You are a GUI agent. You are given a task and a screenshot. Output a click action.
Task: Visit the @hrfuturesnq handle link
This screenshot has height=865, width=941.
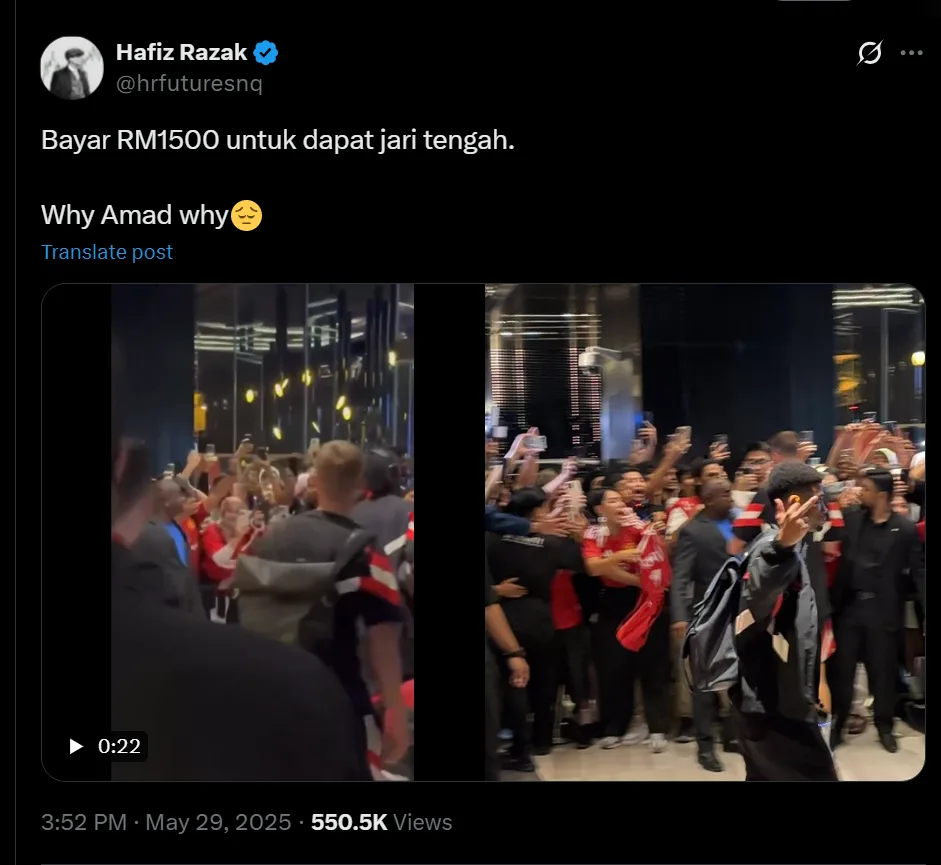189,84
